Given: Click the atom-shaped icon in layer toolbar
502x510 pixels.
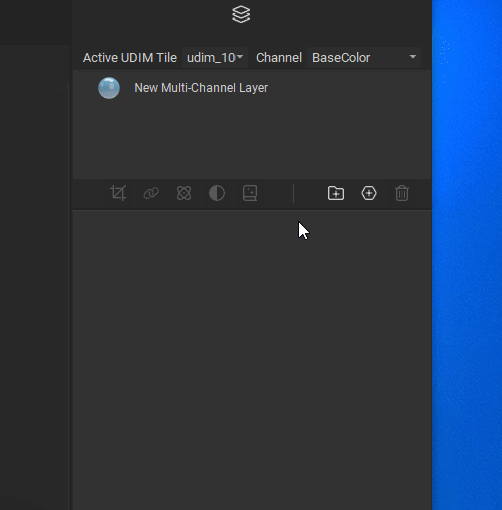Looking at the screenshot, I should 184,193.
